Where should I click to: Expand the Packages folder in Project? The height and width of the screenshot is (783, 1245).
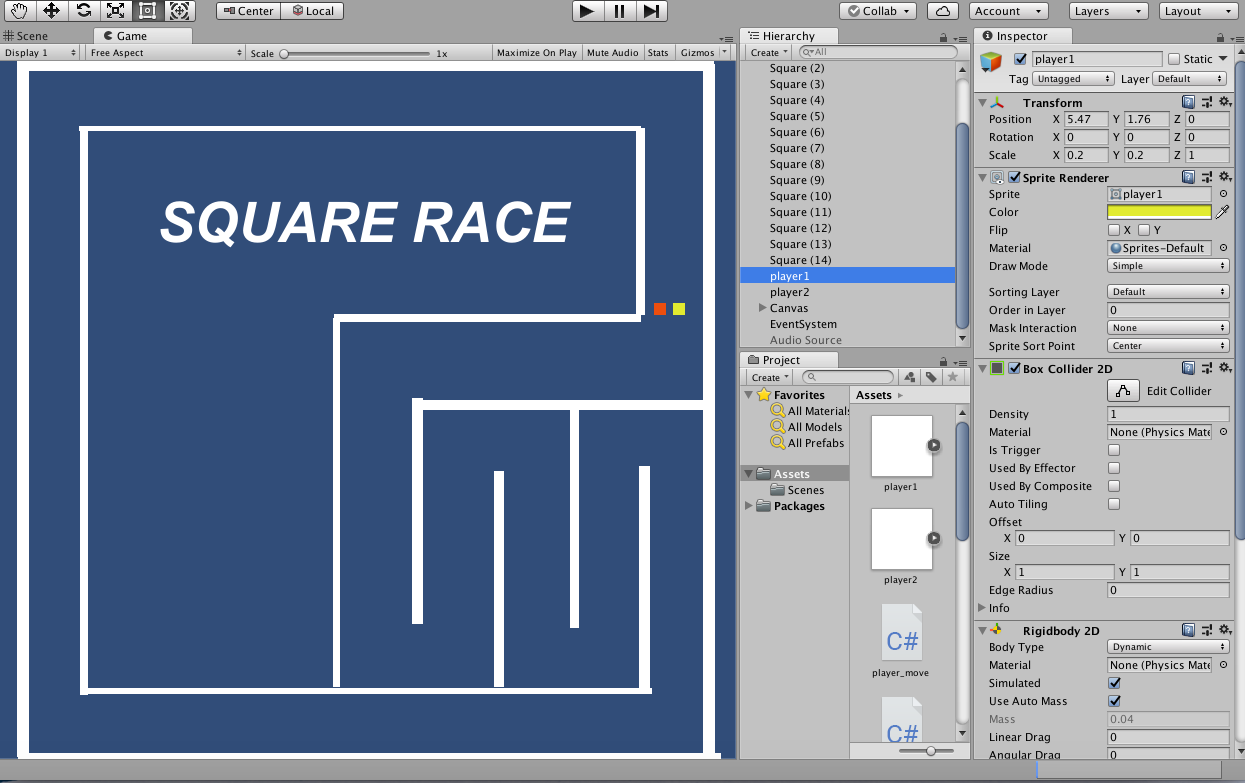click(748, 506)
